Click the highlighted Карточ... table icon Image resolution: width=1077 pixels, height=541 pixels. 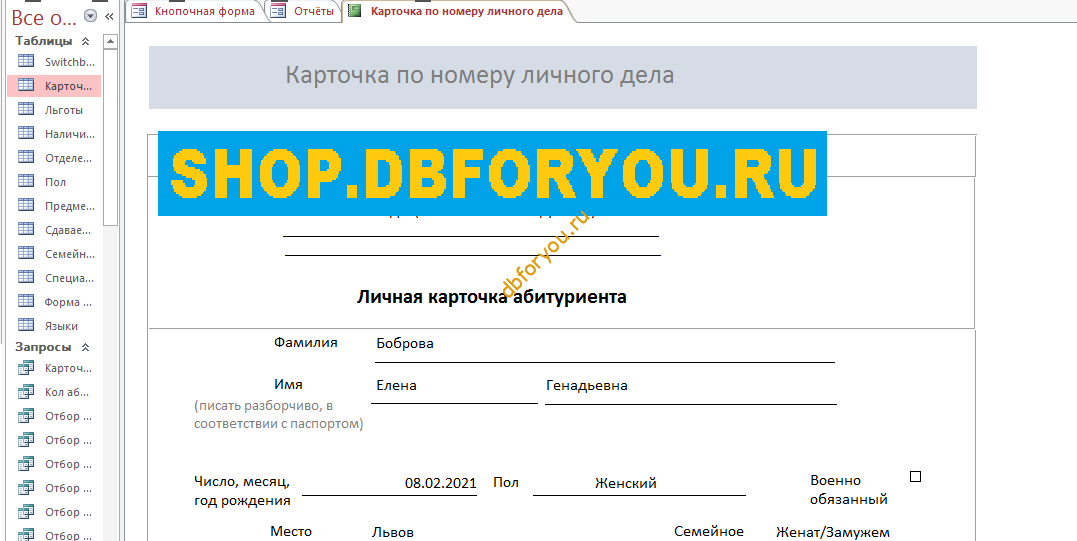pyautogui.click(x=25, y=85)
